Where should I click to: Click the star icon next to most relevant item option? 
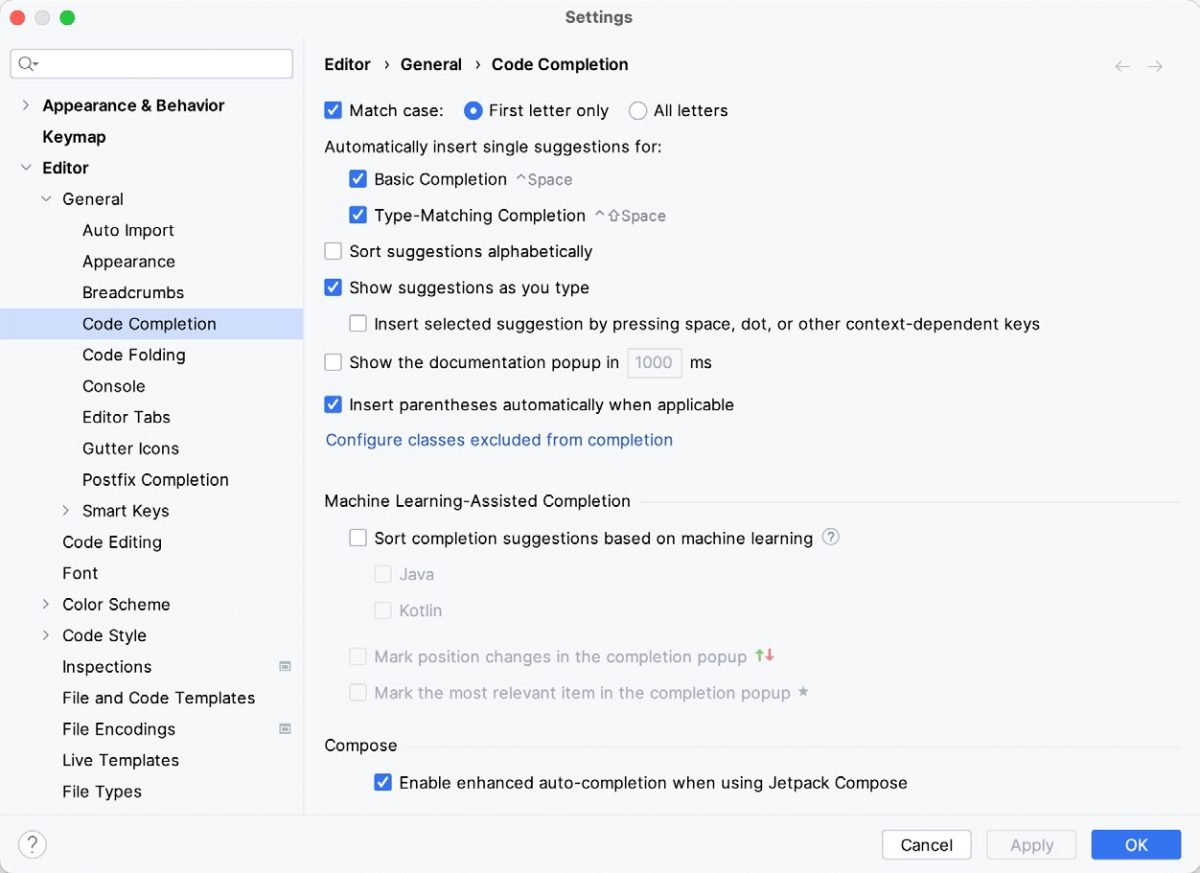pos(805,692)
